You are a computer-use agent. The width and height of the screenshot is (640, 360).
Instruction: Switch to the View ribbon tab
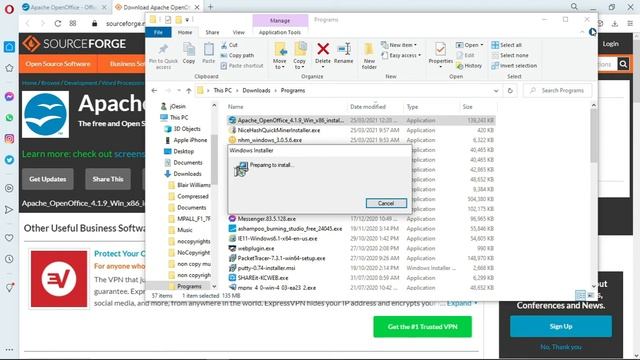pyautogui.click(x=239, y=32)
